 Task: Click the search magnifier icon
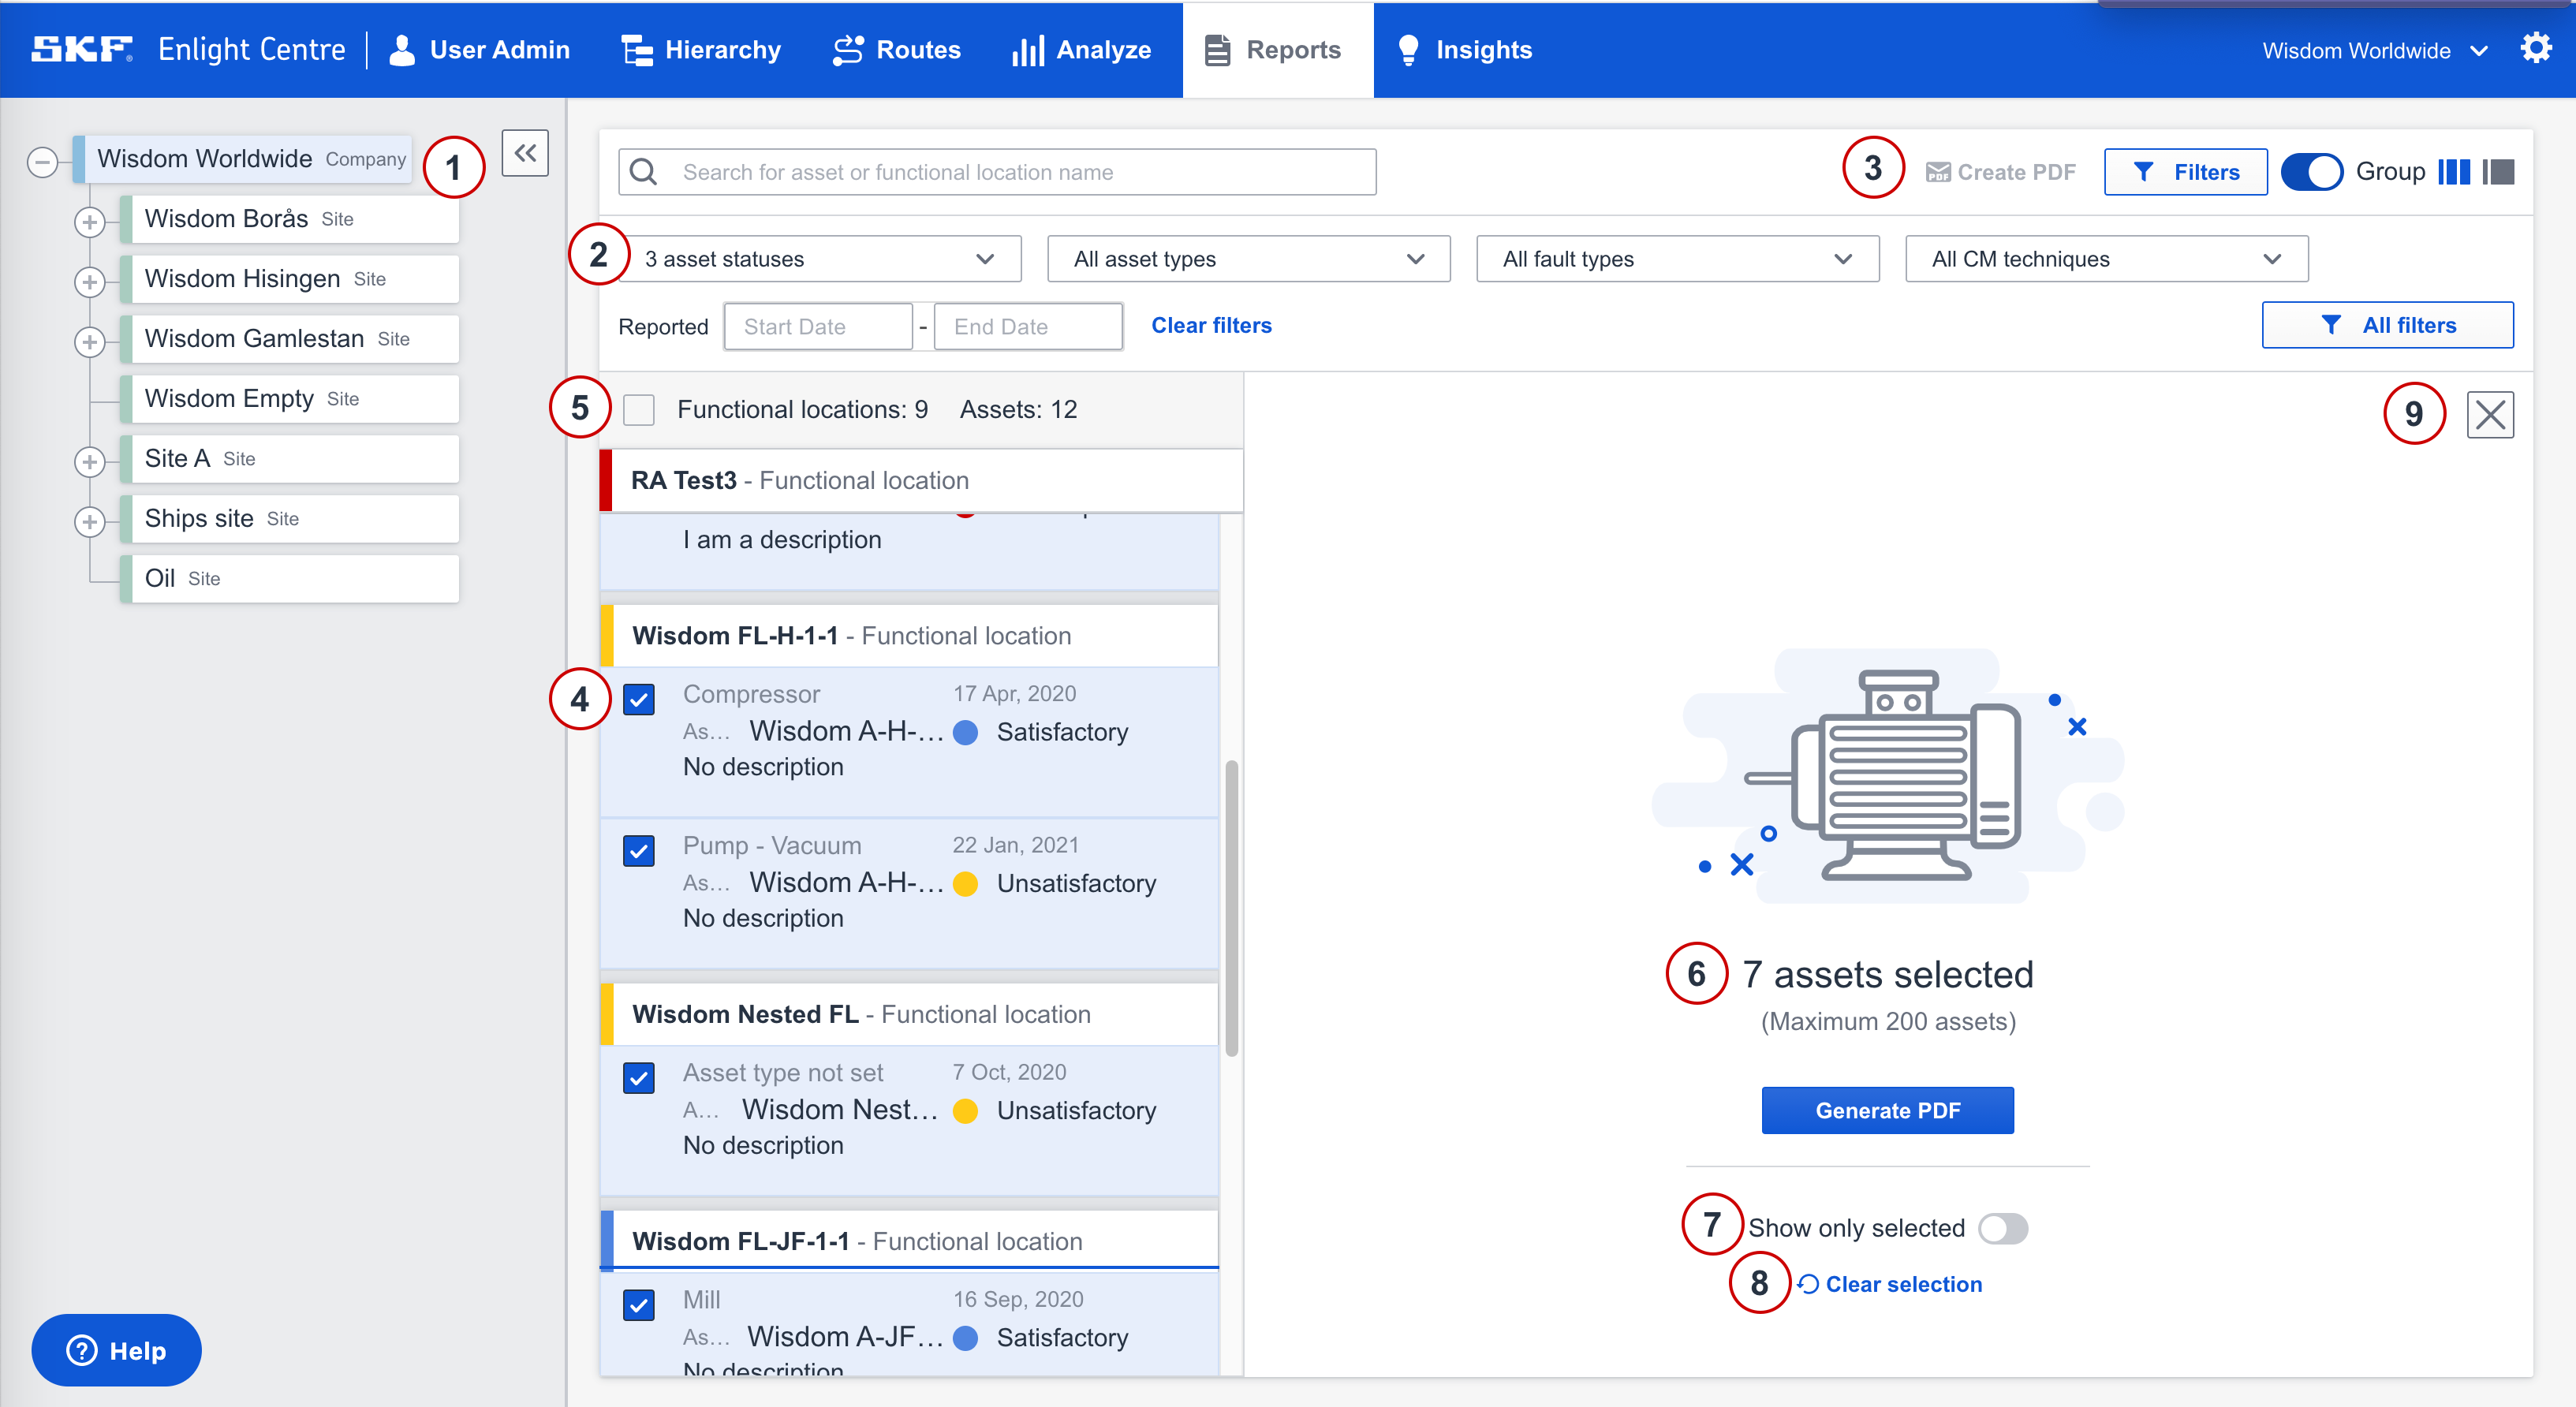click(644, 172)
